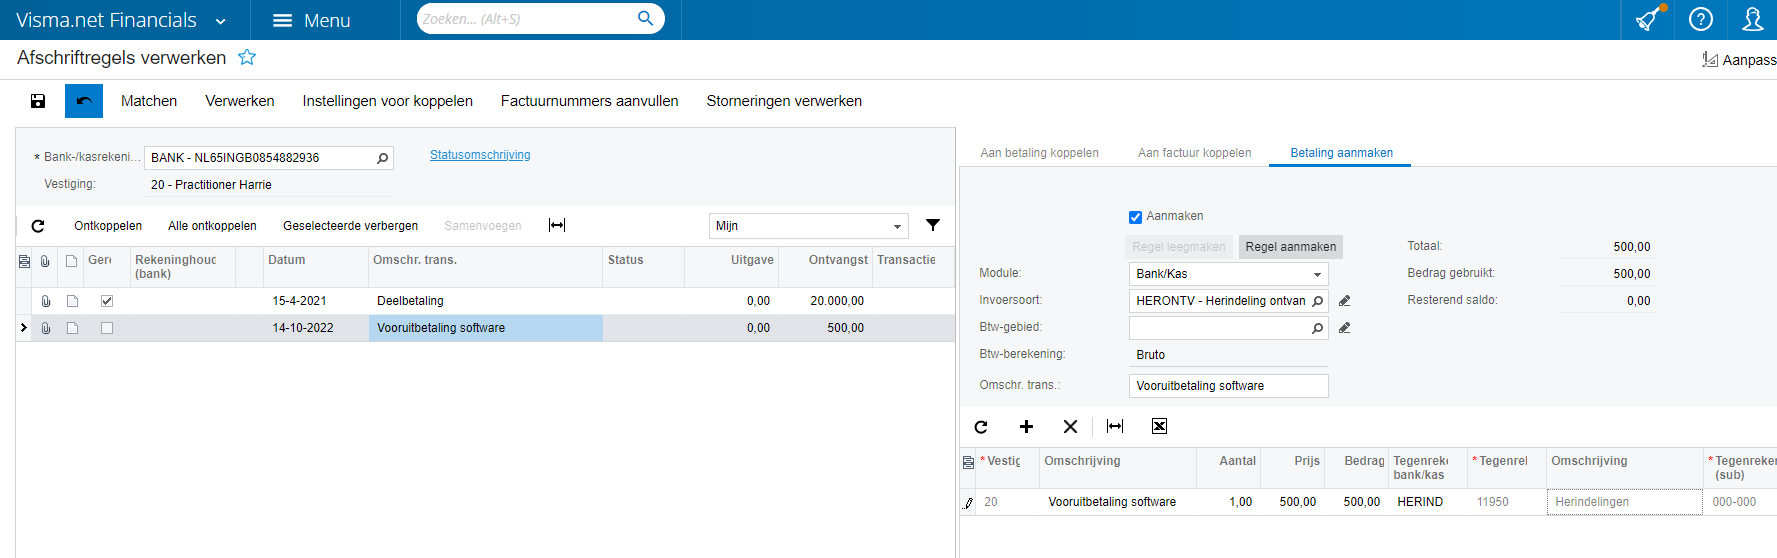Open Instellingen voor koppelen

point(388,101)
